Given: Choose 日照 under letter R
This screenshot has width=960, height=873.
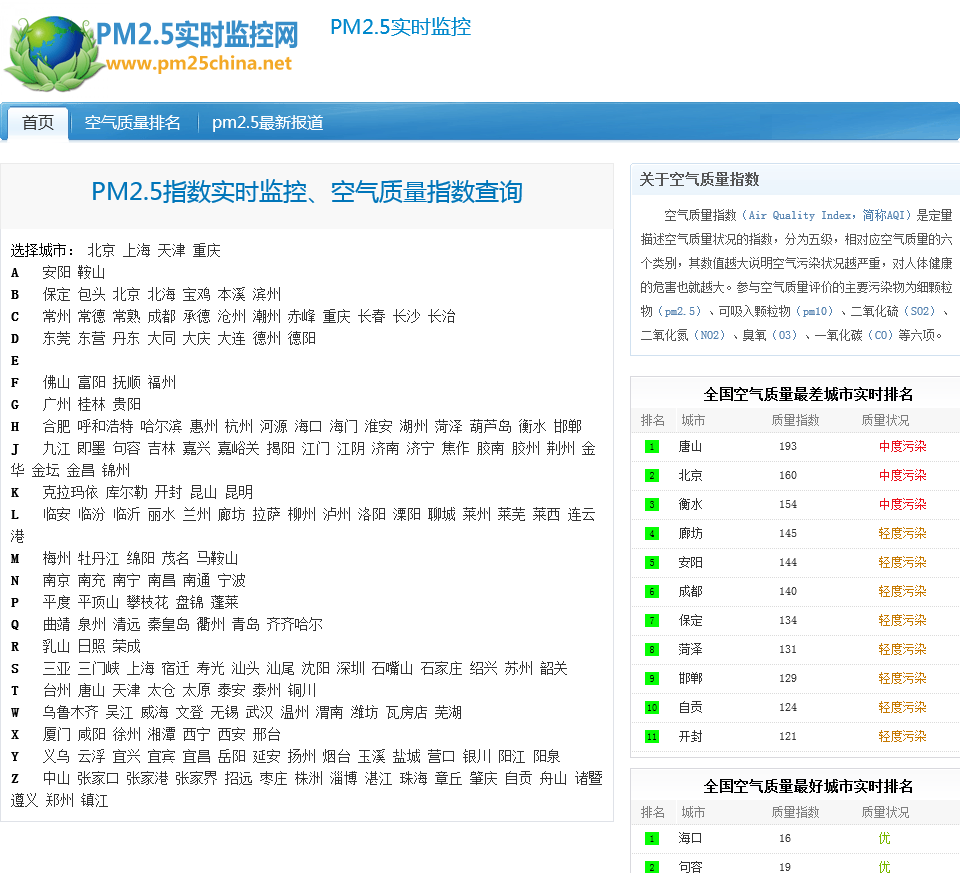Looking at the screenshot, I should (91, 647).
